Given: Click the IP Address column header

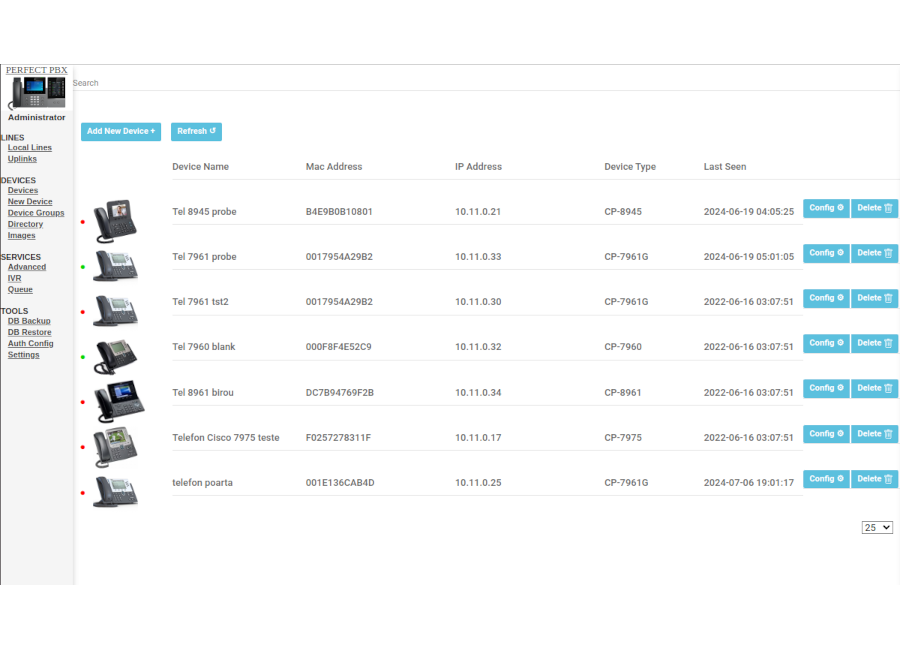Looking at the screenshot, I should coord(478,167).
